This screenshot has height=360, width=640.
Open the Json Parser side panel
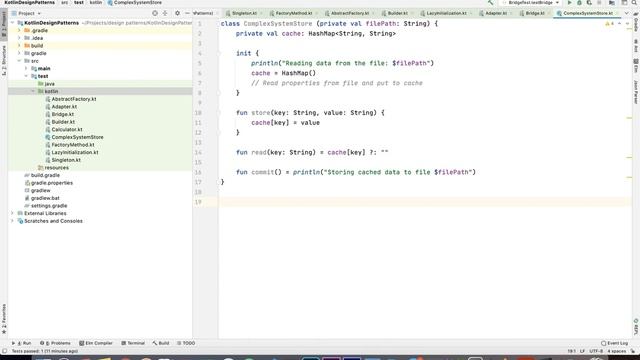636,92
